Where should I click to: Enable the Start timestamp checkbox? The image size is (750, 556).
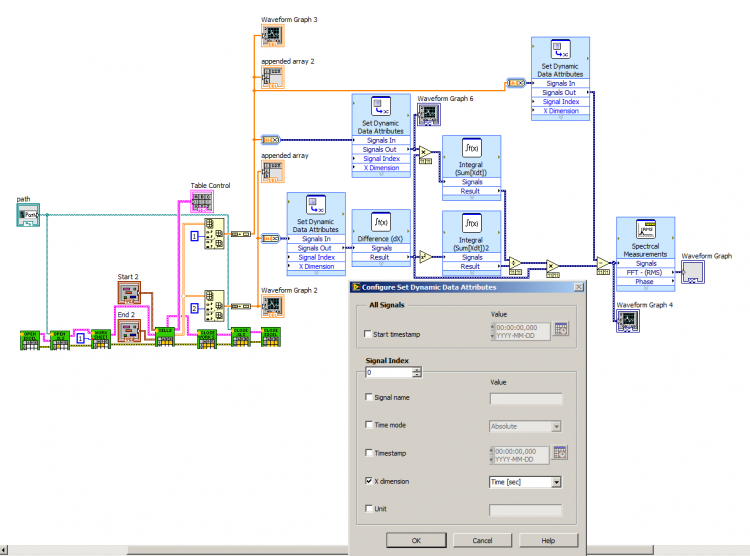point(368,334)
